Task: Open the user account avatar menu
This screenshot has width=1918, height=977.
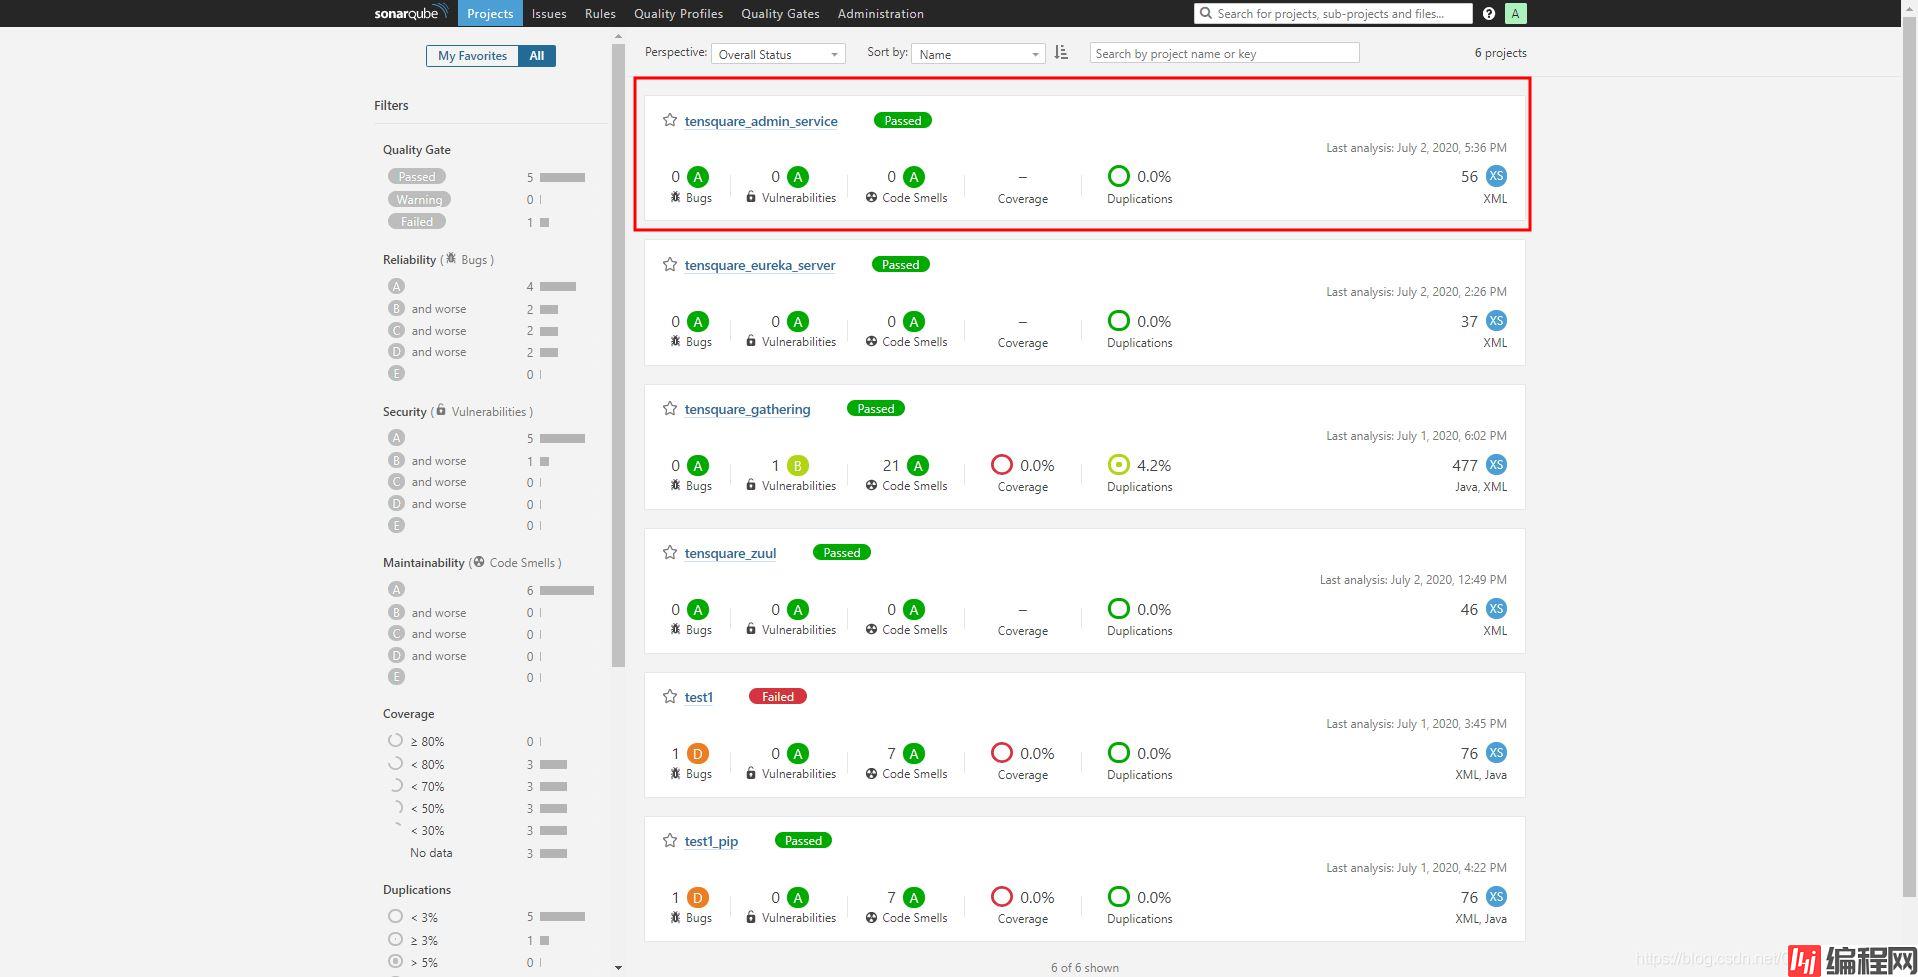Action: [x=1516, y=14]
